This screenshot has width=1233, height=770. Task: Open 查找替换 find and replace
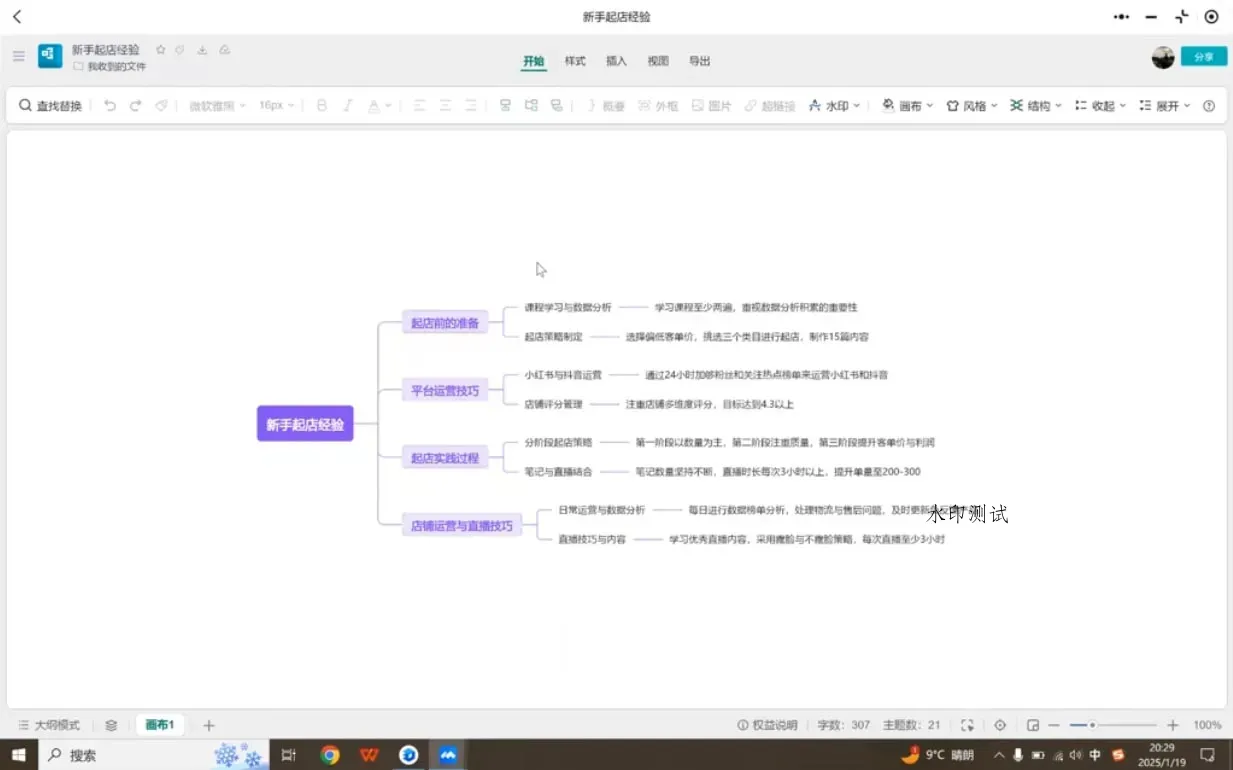tap(50, 105)
